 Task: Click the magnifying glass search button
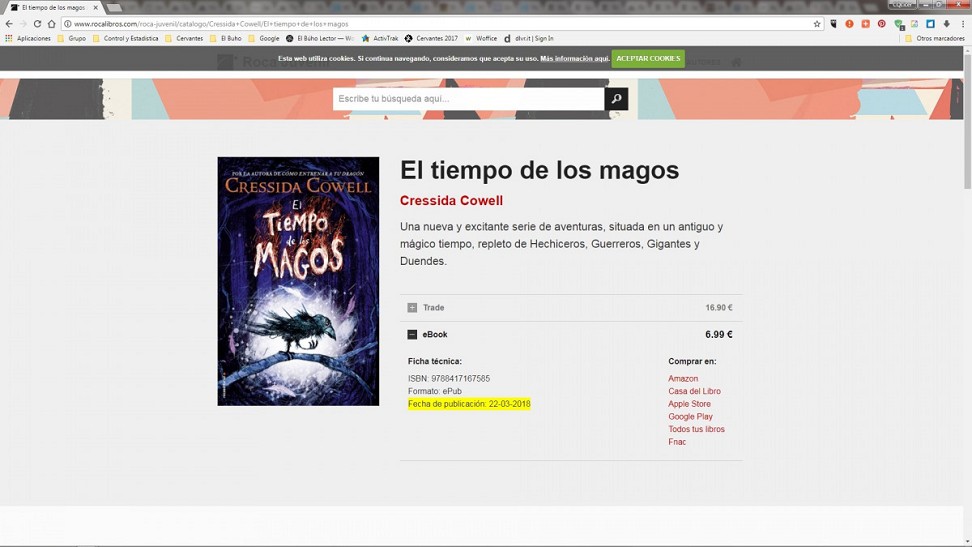click(x=616, y=99)
